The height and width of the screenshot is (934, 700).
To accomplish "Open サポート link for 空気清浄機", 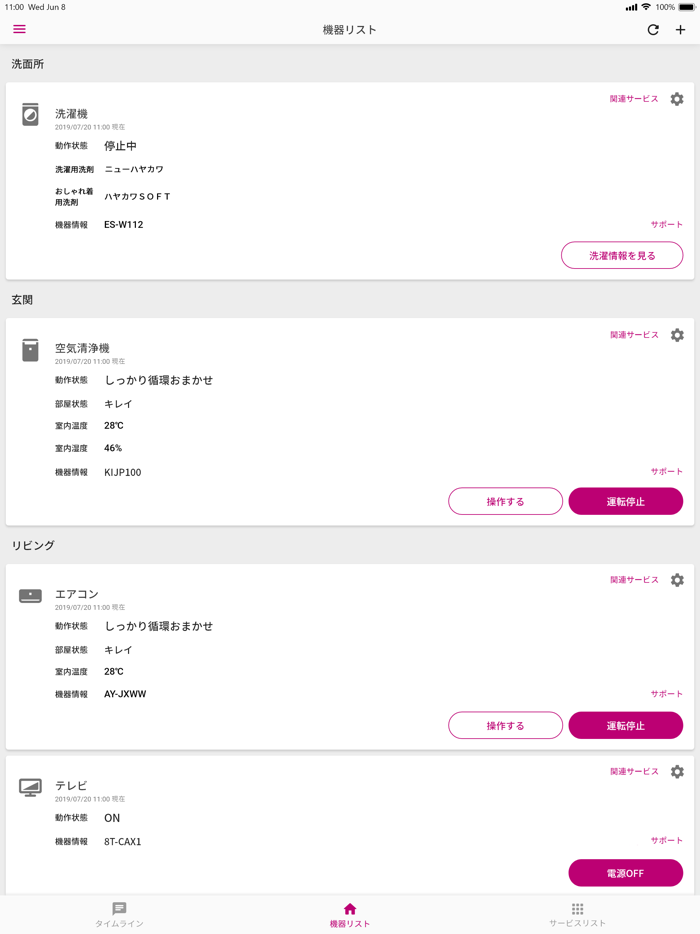I will [x=667, y=472].
